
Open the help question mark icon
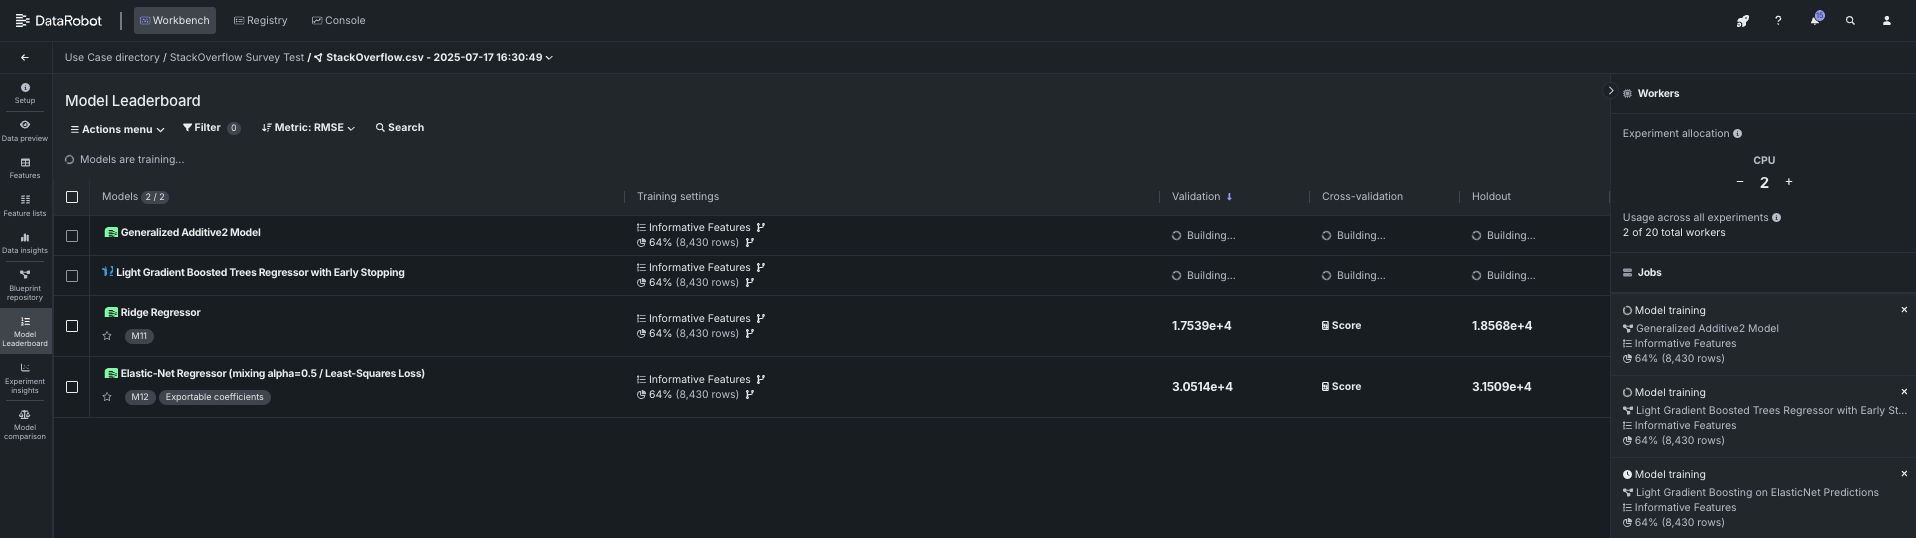pyautogui.click(x=1778, y=20)
